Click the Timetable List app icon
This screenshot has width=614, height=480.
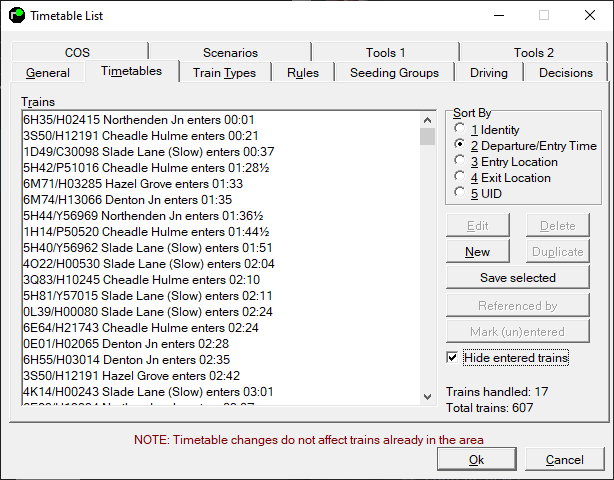tap(17, 16)
